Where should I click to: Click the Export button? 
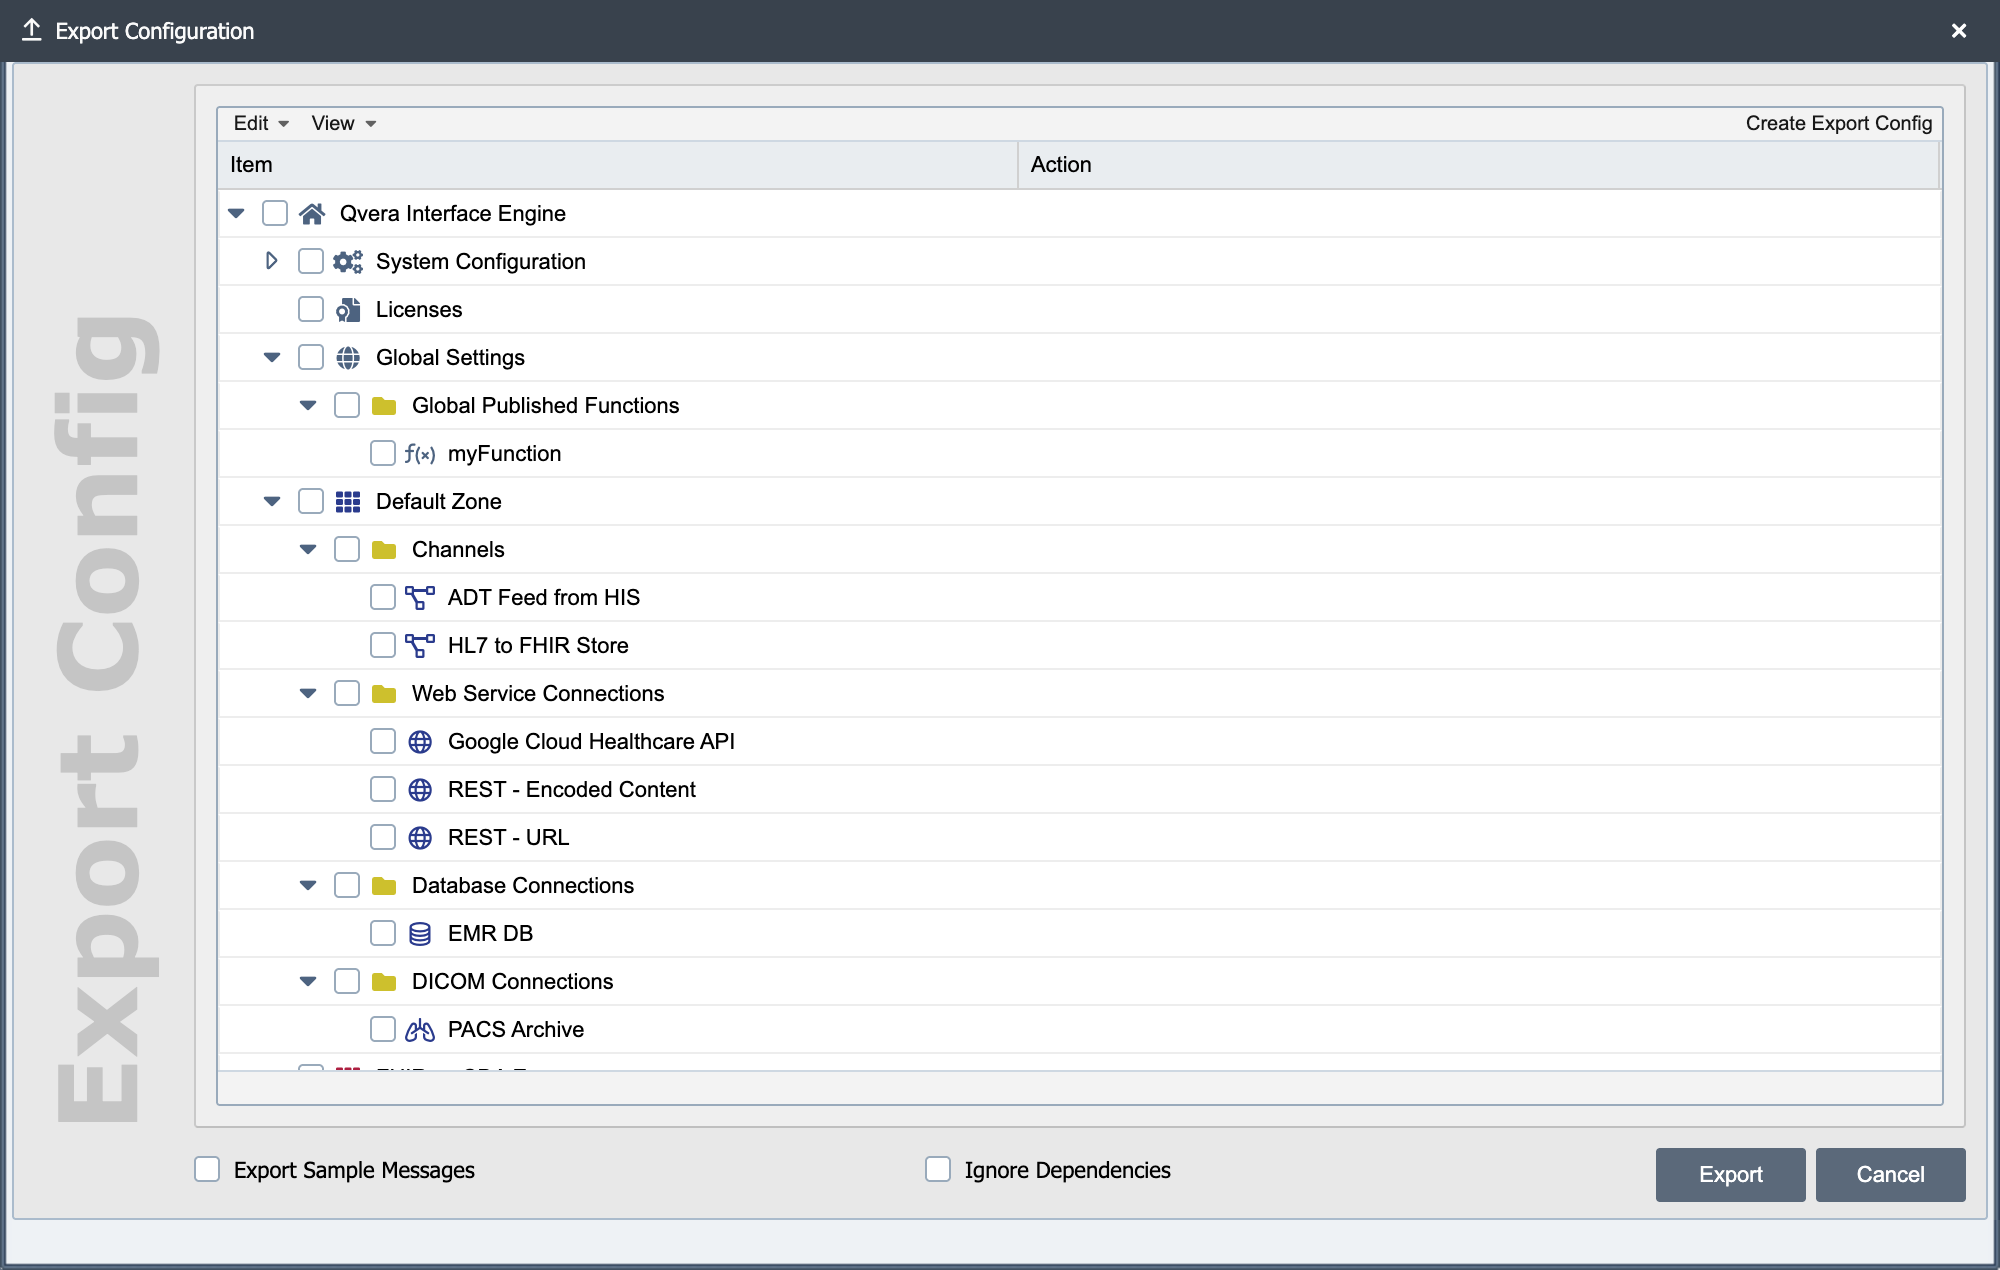pyautogui.click(x=1730, y=1174)
